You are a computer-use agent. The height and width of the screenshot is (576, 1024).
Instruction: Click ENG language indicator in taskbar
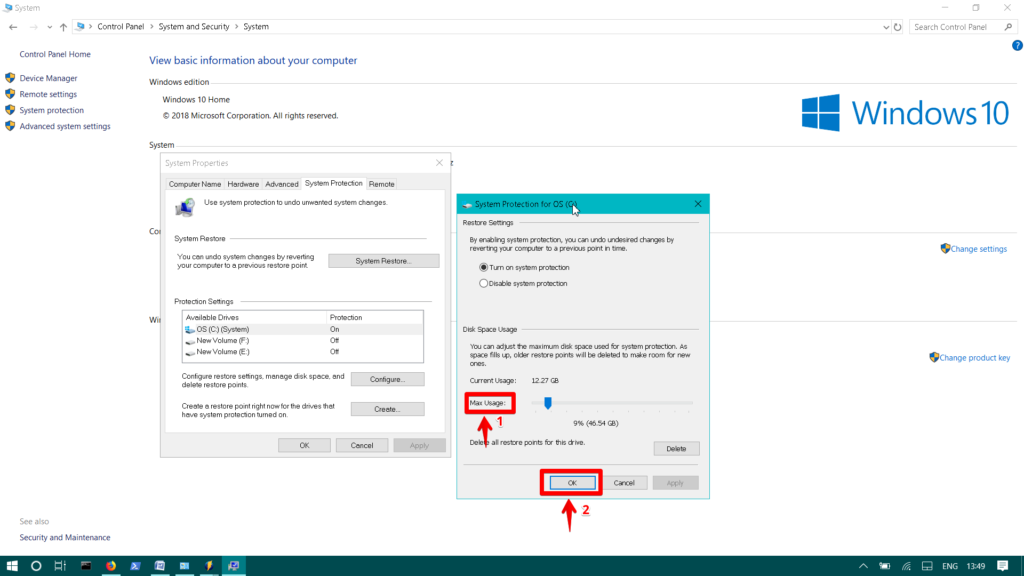(x=950, y=566)
